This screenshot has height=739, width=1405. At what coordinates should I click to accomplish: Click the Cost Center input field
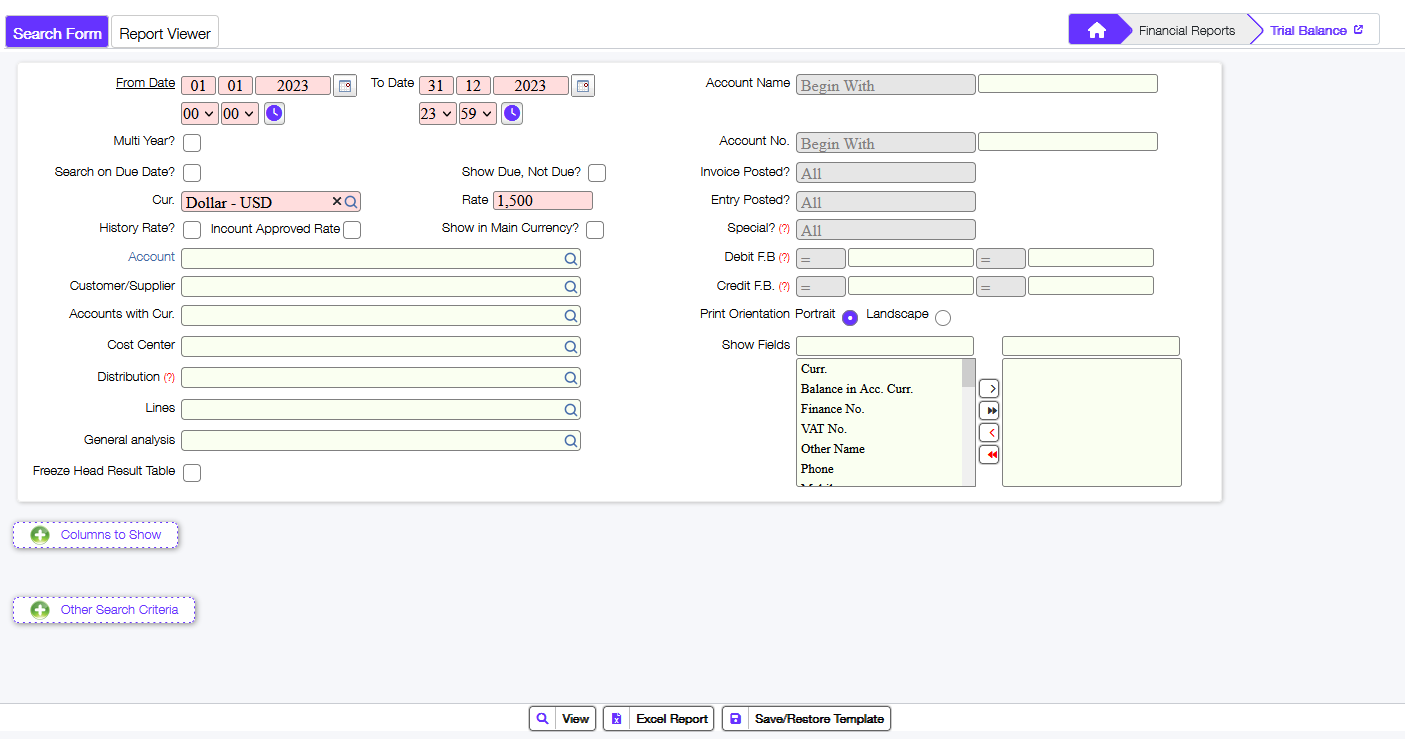[x=381, y=347]
